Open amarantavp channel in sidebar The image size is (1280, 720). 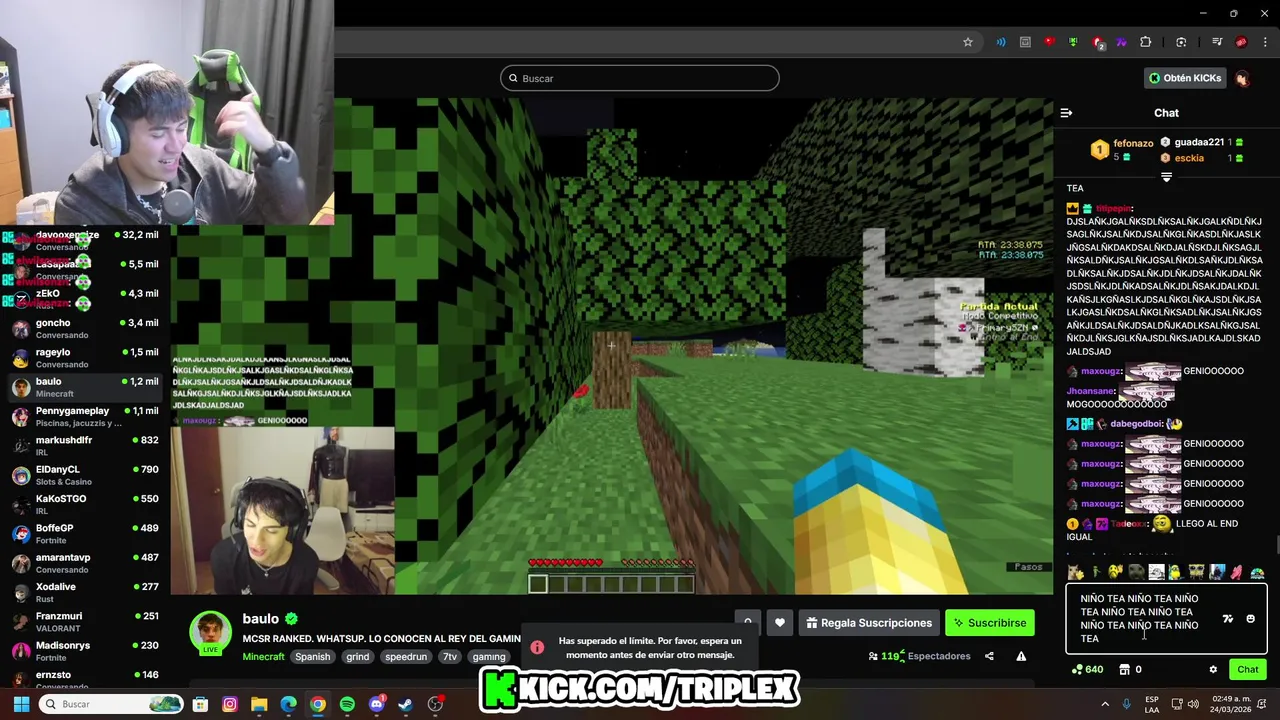pyautogui.click(x=83, y=562)
